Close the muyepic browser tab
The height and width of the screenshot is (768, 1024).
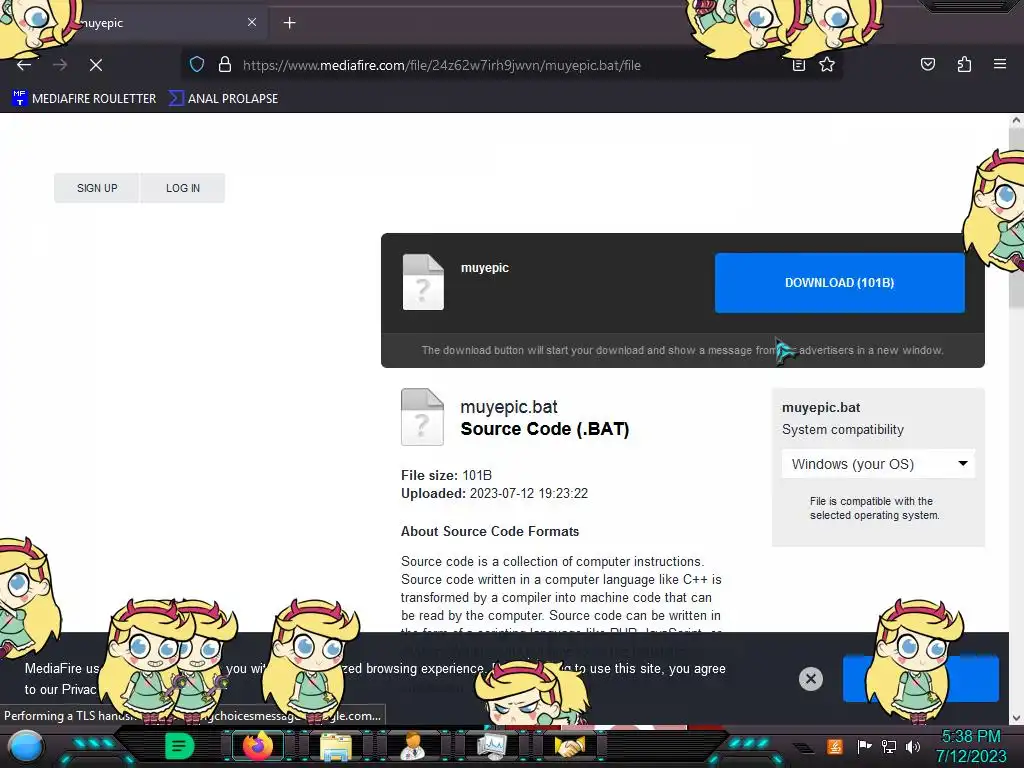point(251,23)
